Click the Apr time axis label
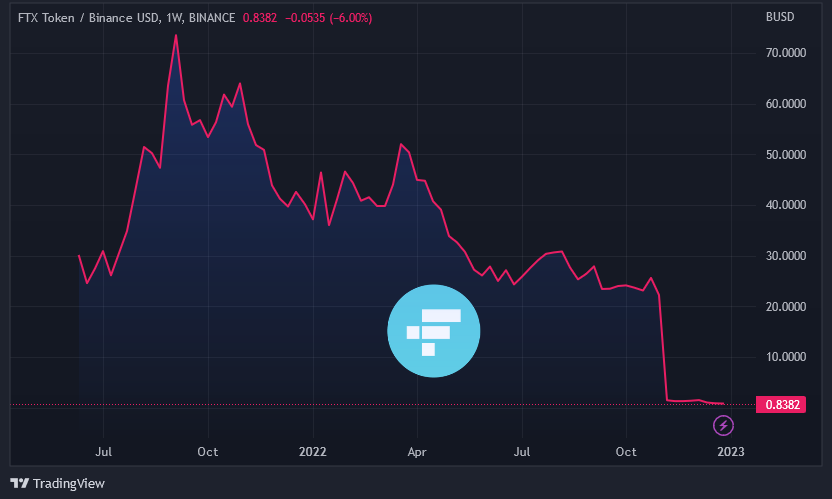Screen dimensions: 832x499 coord(418,453)
